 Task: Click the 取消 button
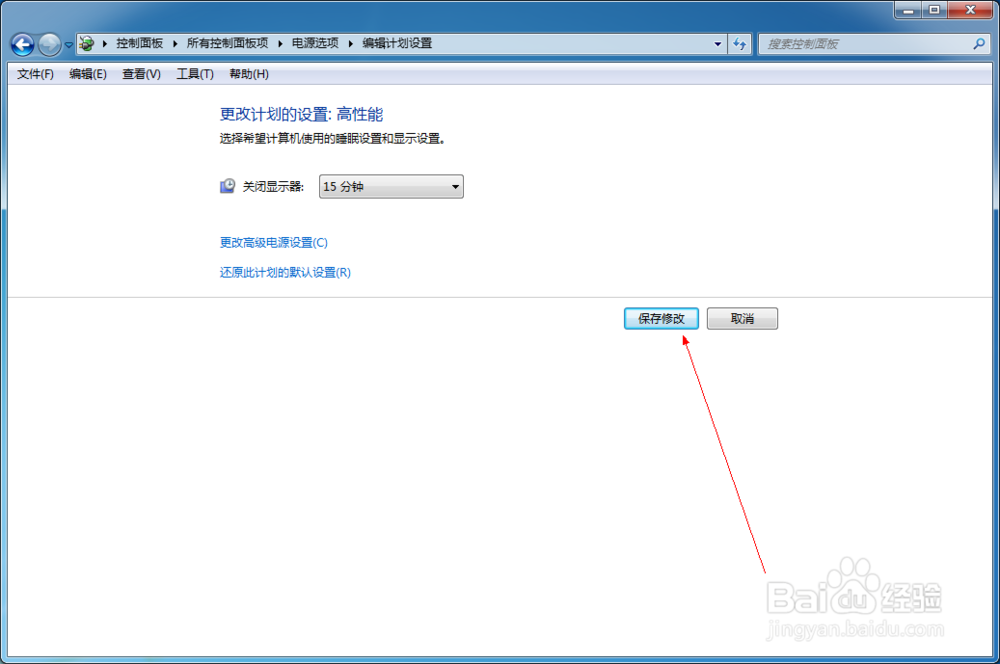point(742,318)
